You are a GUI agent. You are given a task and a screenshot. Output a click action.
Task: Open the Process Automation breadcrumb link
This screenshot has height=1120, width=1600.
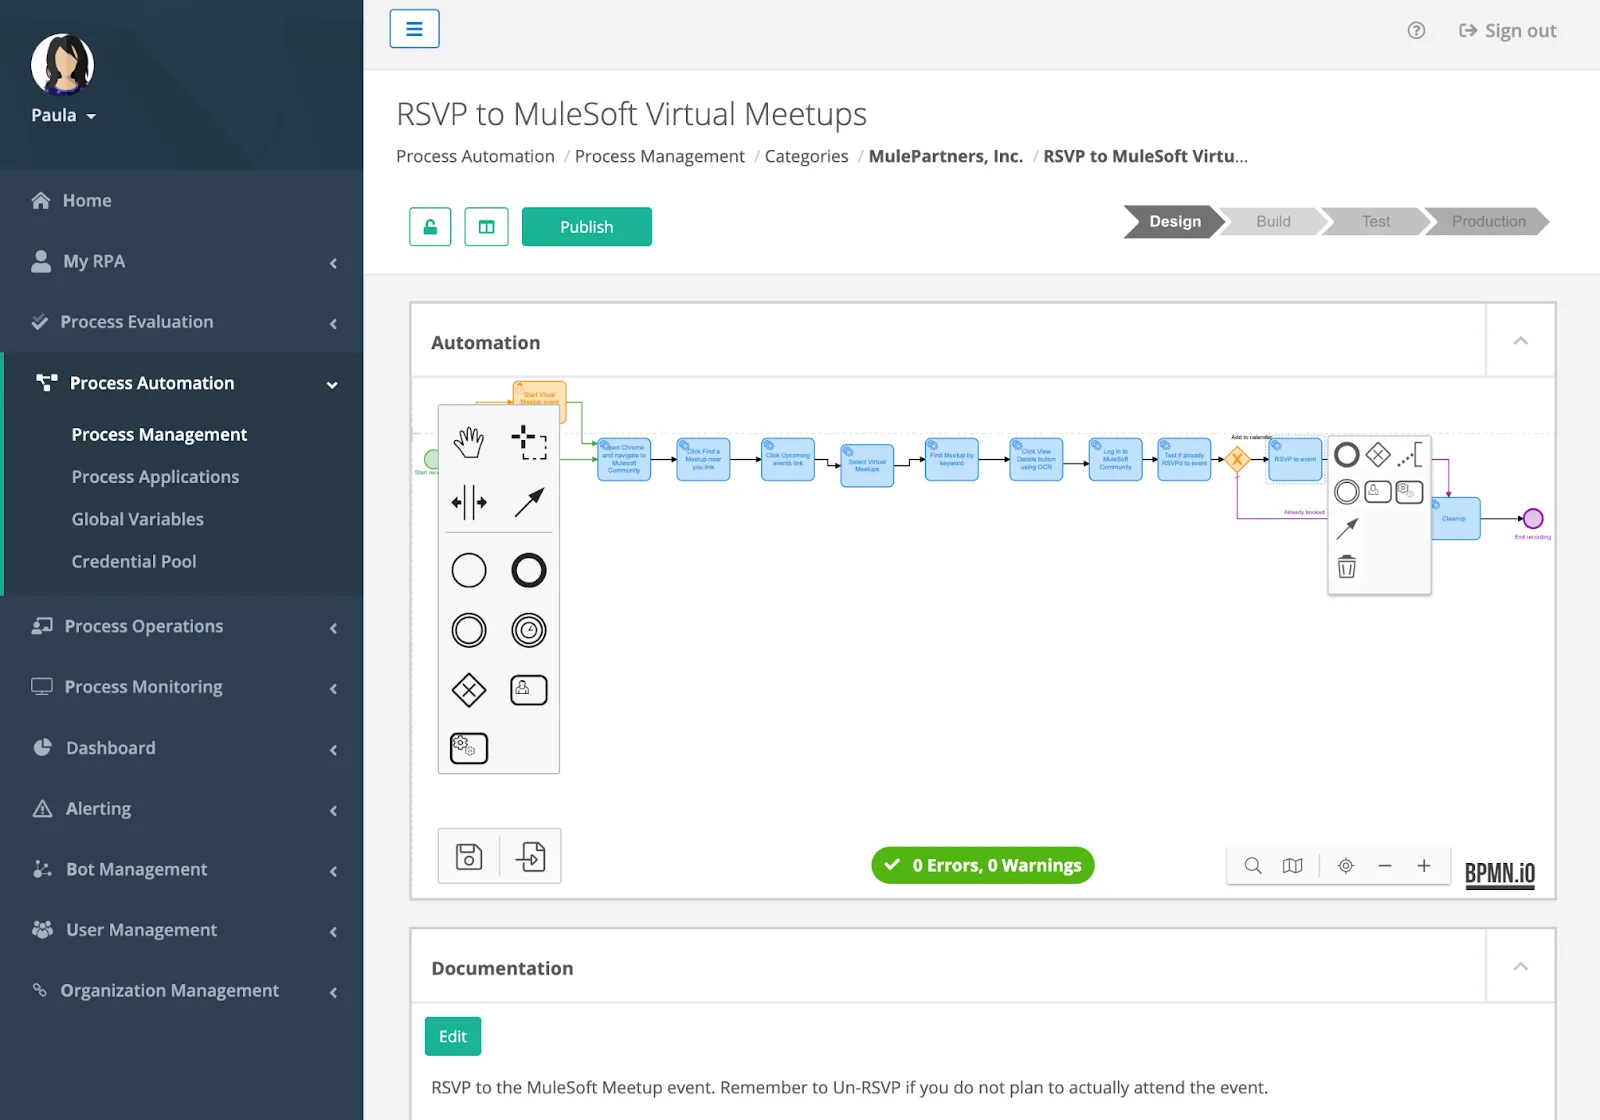pos(475,157)
